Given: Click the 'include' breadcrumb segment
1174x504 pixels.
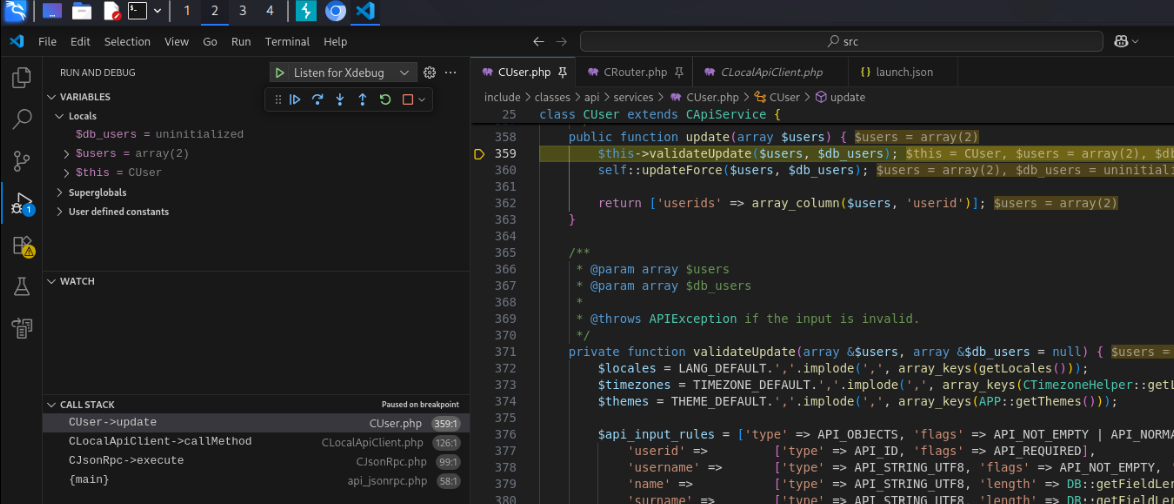Looking at the screenshot, I should (x=502, y=97).
